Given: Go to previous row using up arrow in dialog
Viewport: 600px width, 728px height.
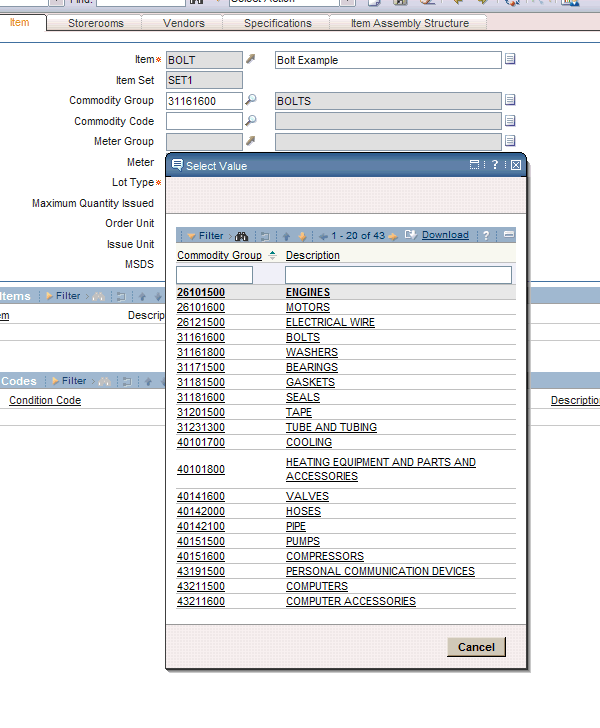Looking at the screenshot, I should pyautogui.click(x=287, y=236).
